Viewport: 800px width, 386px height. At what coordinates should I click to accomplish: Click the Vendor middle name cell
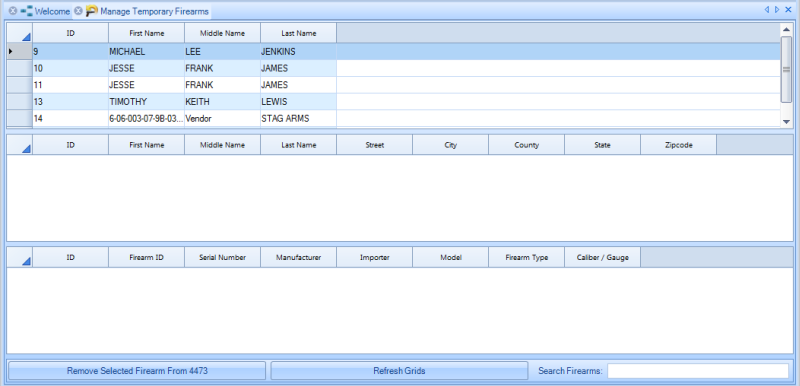point(222,119)
